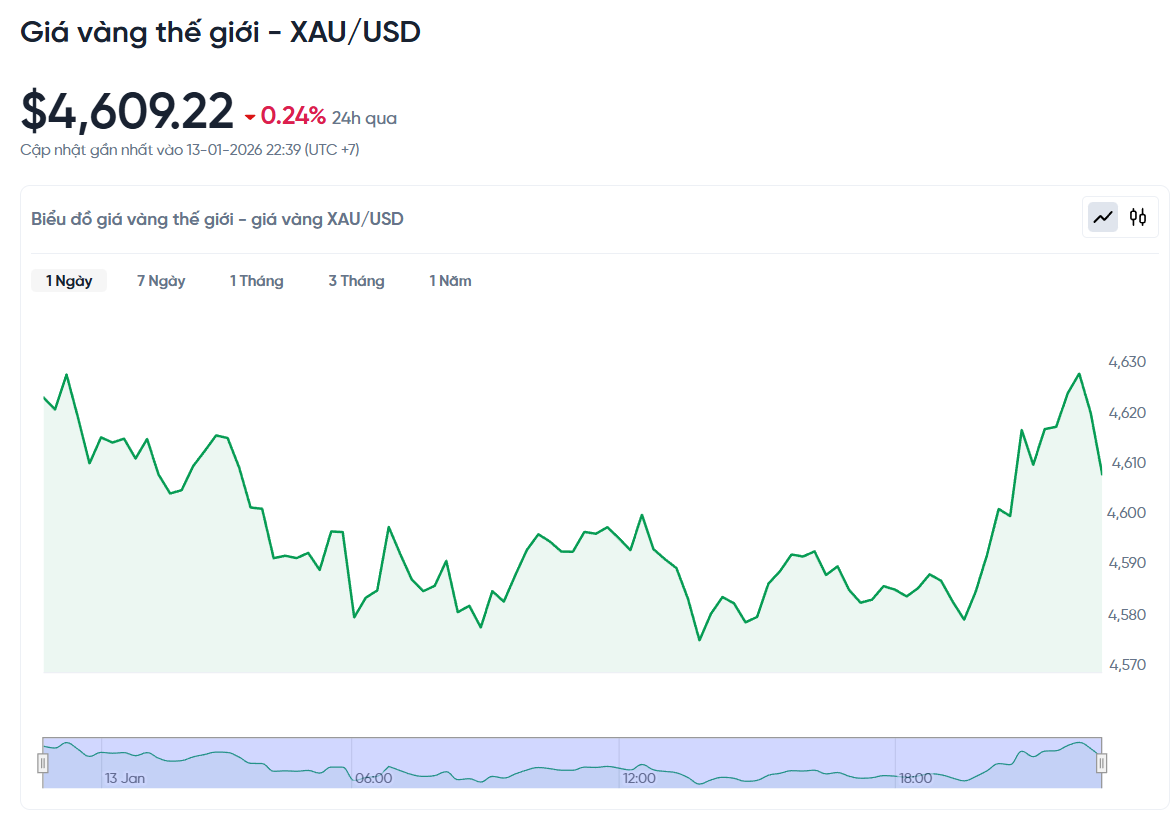Viewport: 1173px width, 817px height.
Task: Select the 1 Ngày time range
Action: (x=69, y=281)
